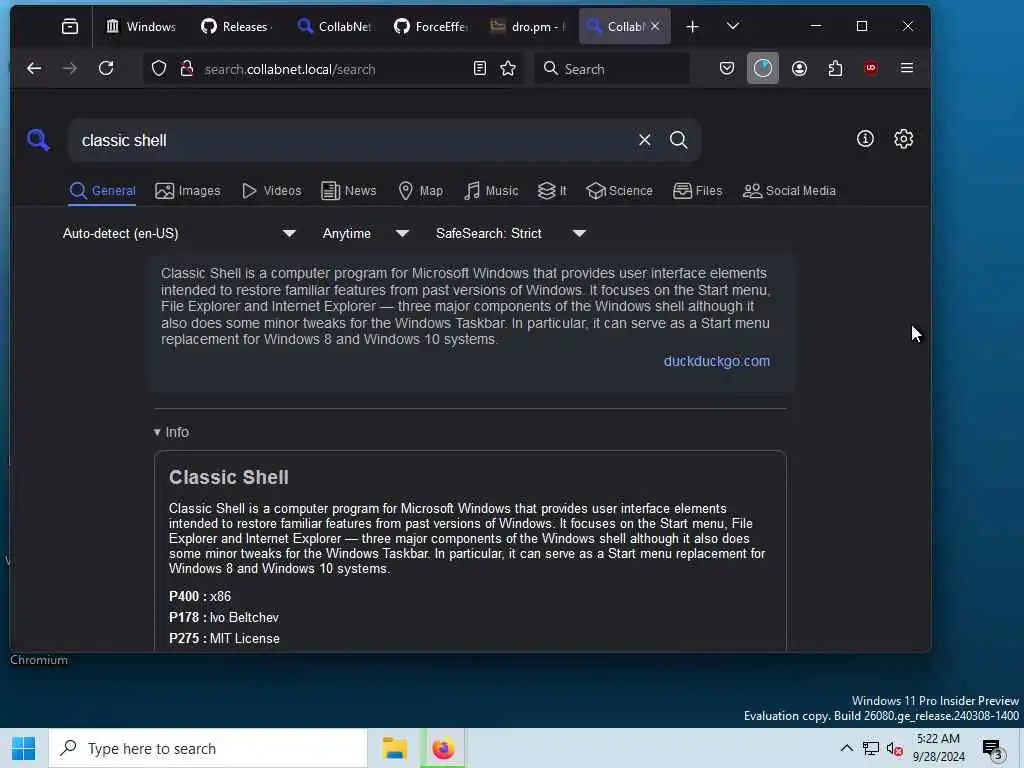This screenshot has height=768, width=1024.
Task: Open File Explorer from taskbar
Action: point(395,748)
